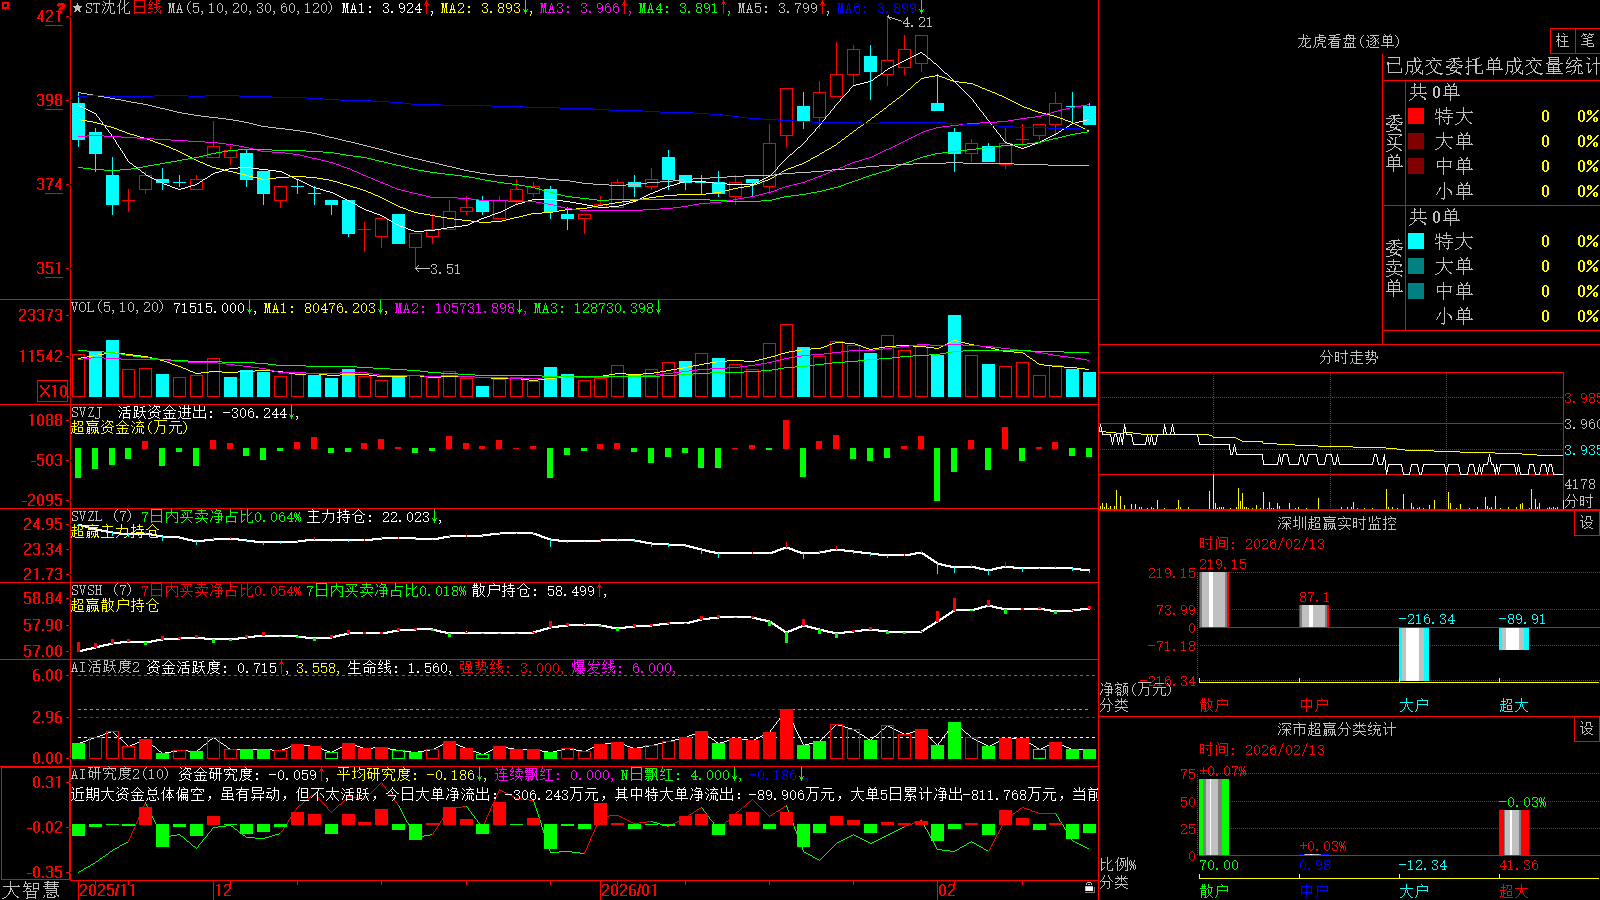
Task: Click the 87.1 中户 bar in 实时监控
Action: (1314, 616)
